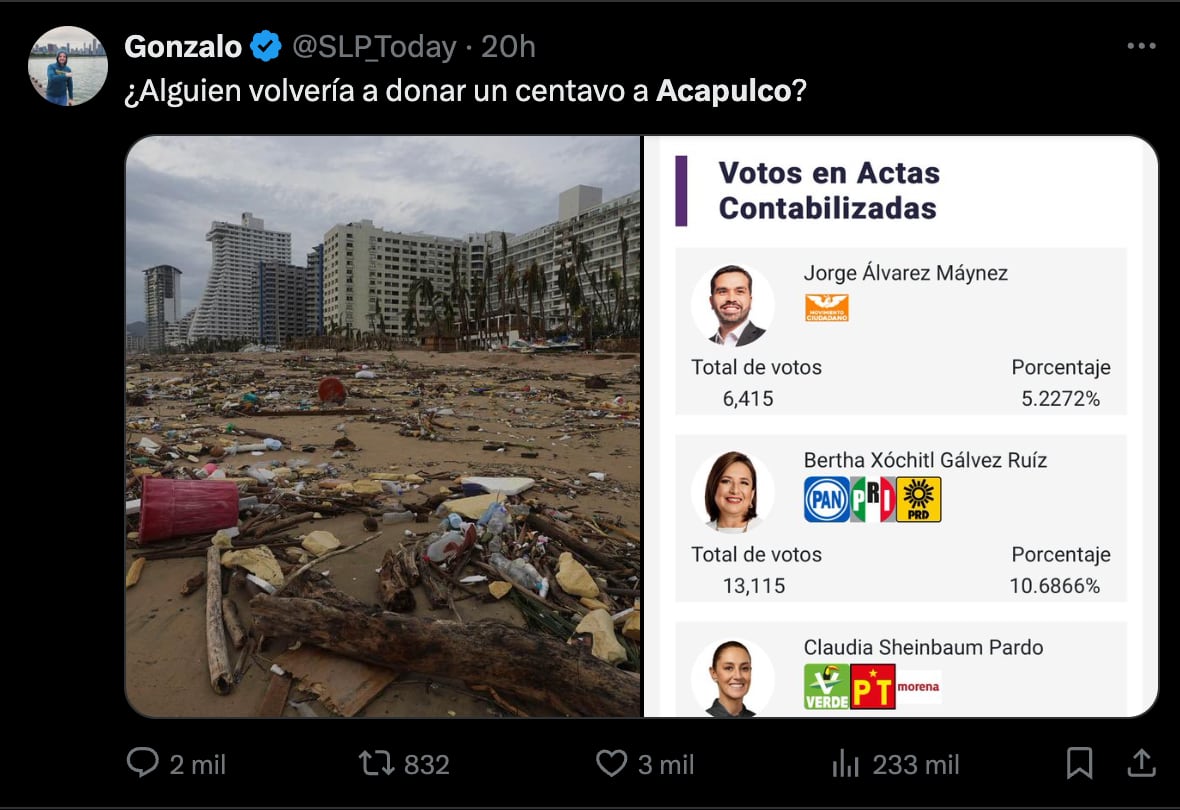This screenshot has width=1180, height=810.
Task: Open the three-dot more options menu
Action: coord(1142,47)
